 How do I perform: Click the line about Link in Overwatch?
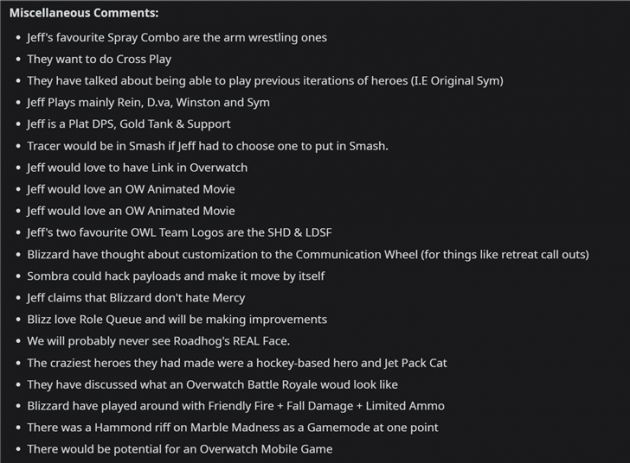point(137,167)
